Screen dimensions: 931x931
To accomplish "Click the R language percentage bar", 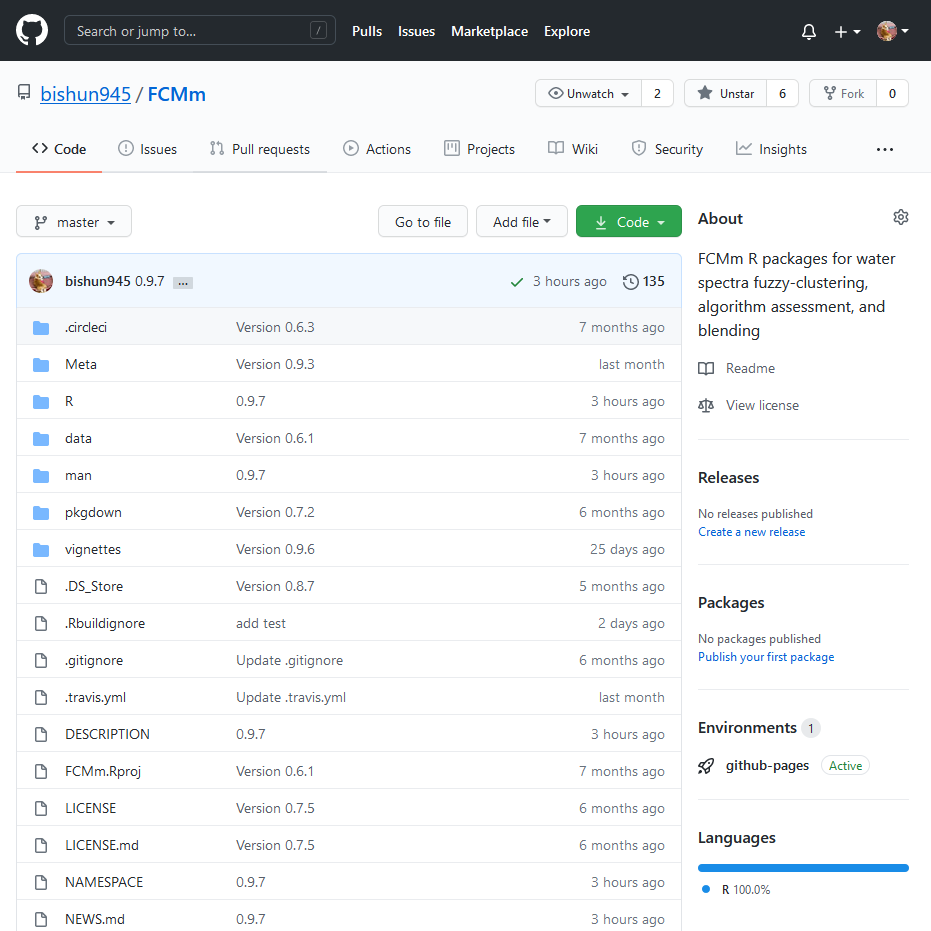I will pyautogui.click(x=802, y=867).
